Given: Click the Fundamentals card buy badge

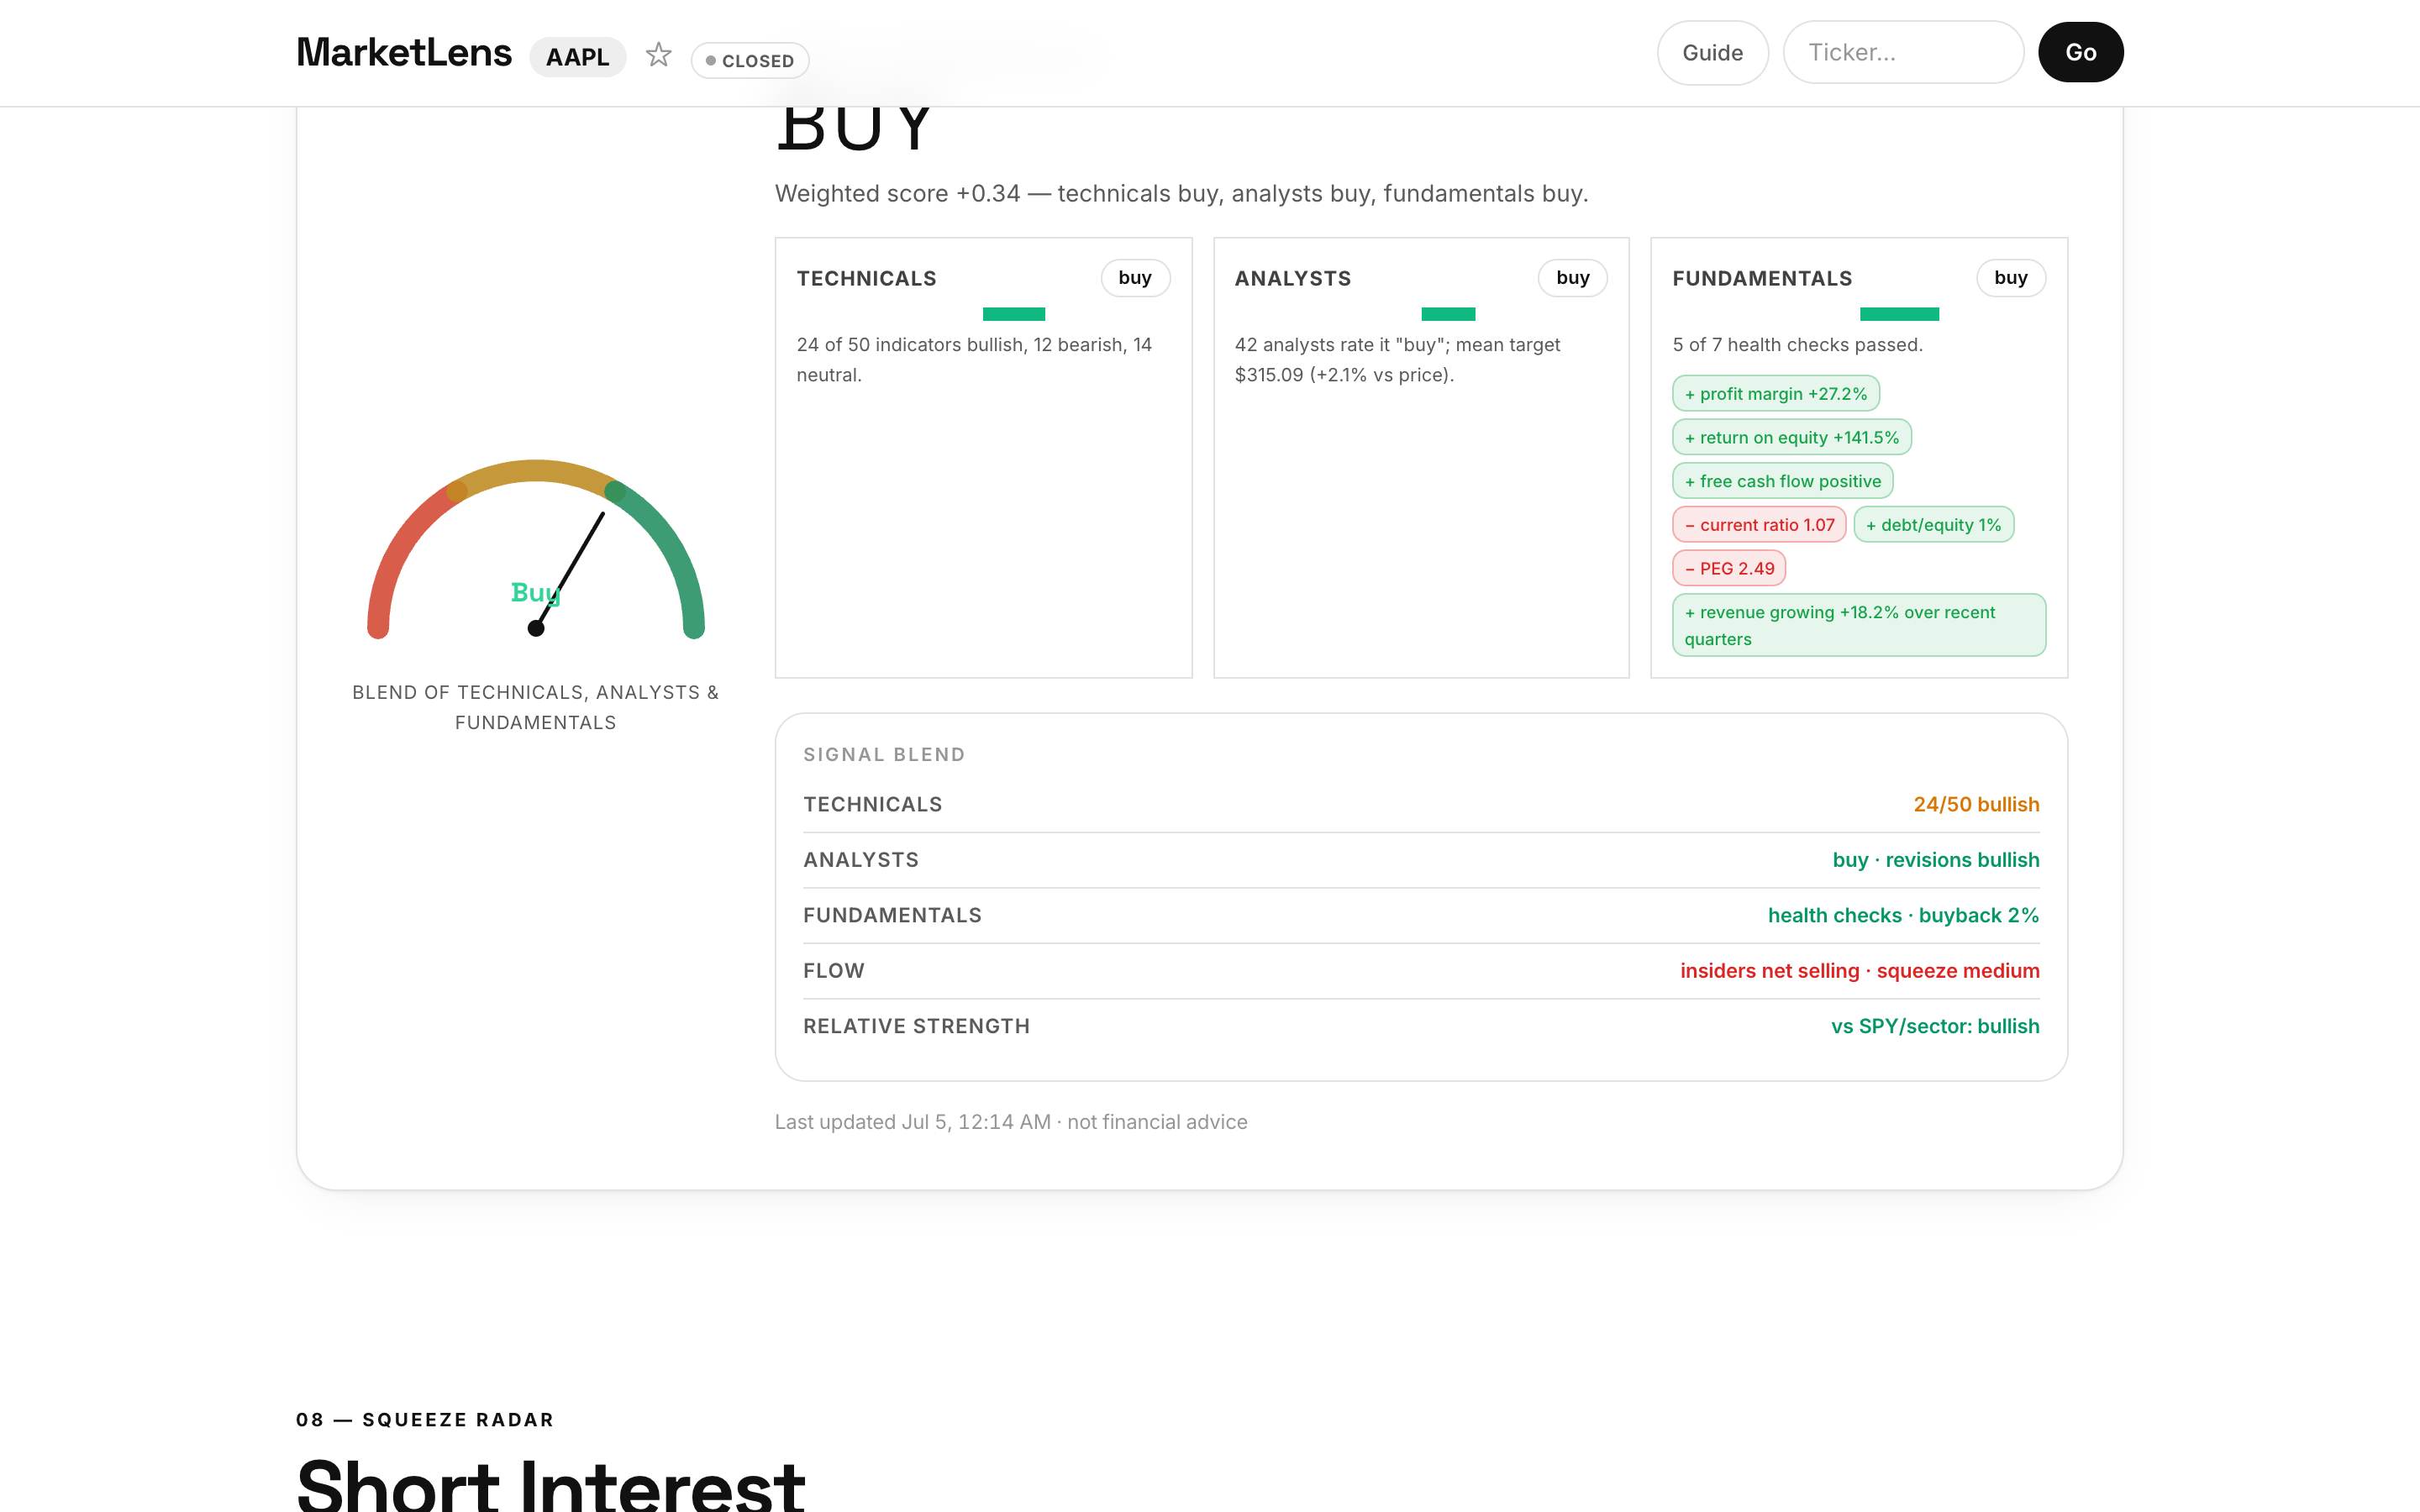Looking at the screenshot, I should point(2010,278).
